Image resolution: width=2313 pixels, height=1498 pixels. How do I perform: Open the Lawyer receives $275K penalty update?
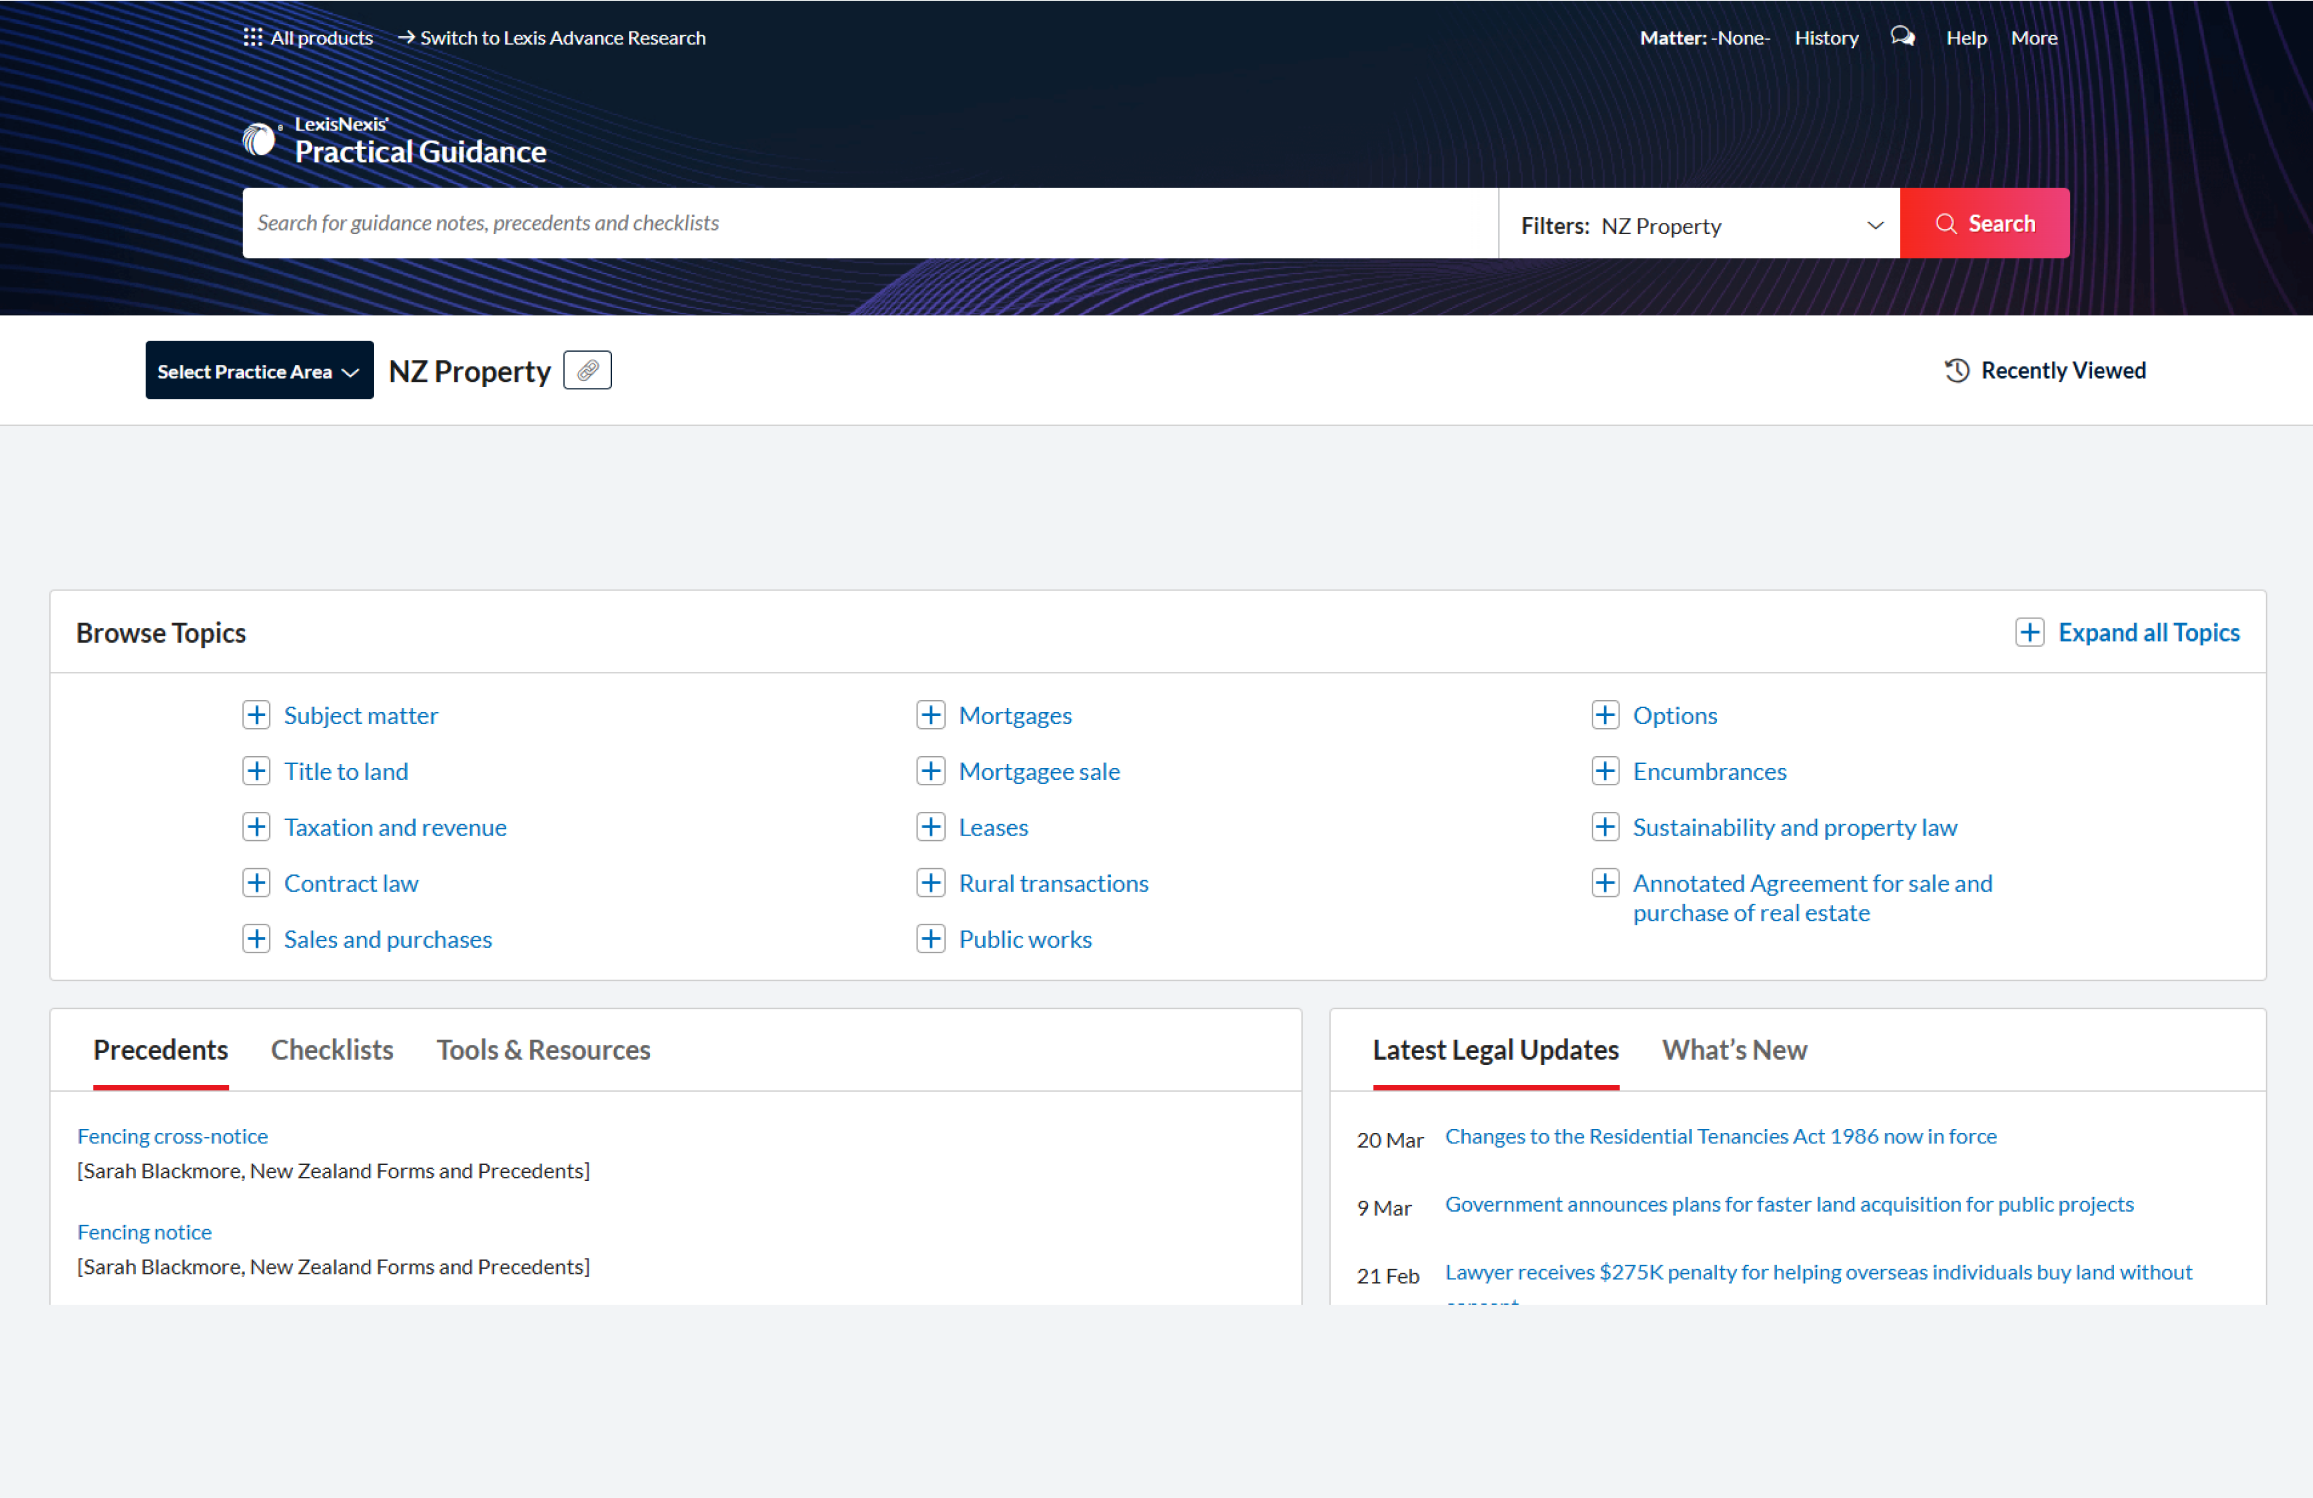click(x=1818, y=1272)
